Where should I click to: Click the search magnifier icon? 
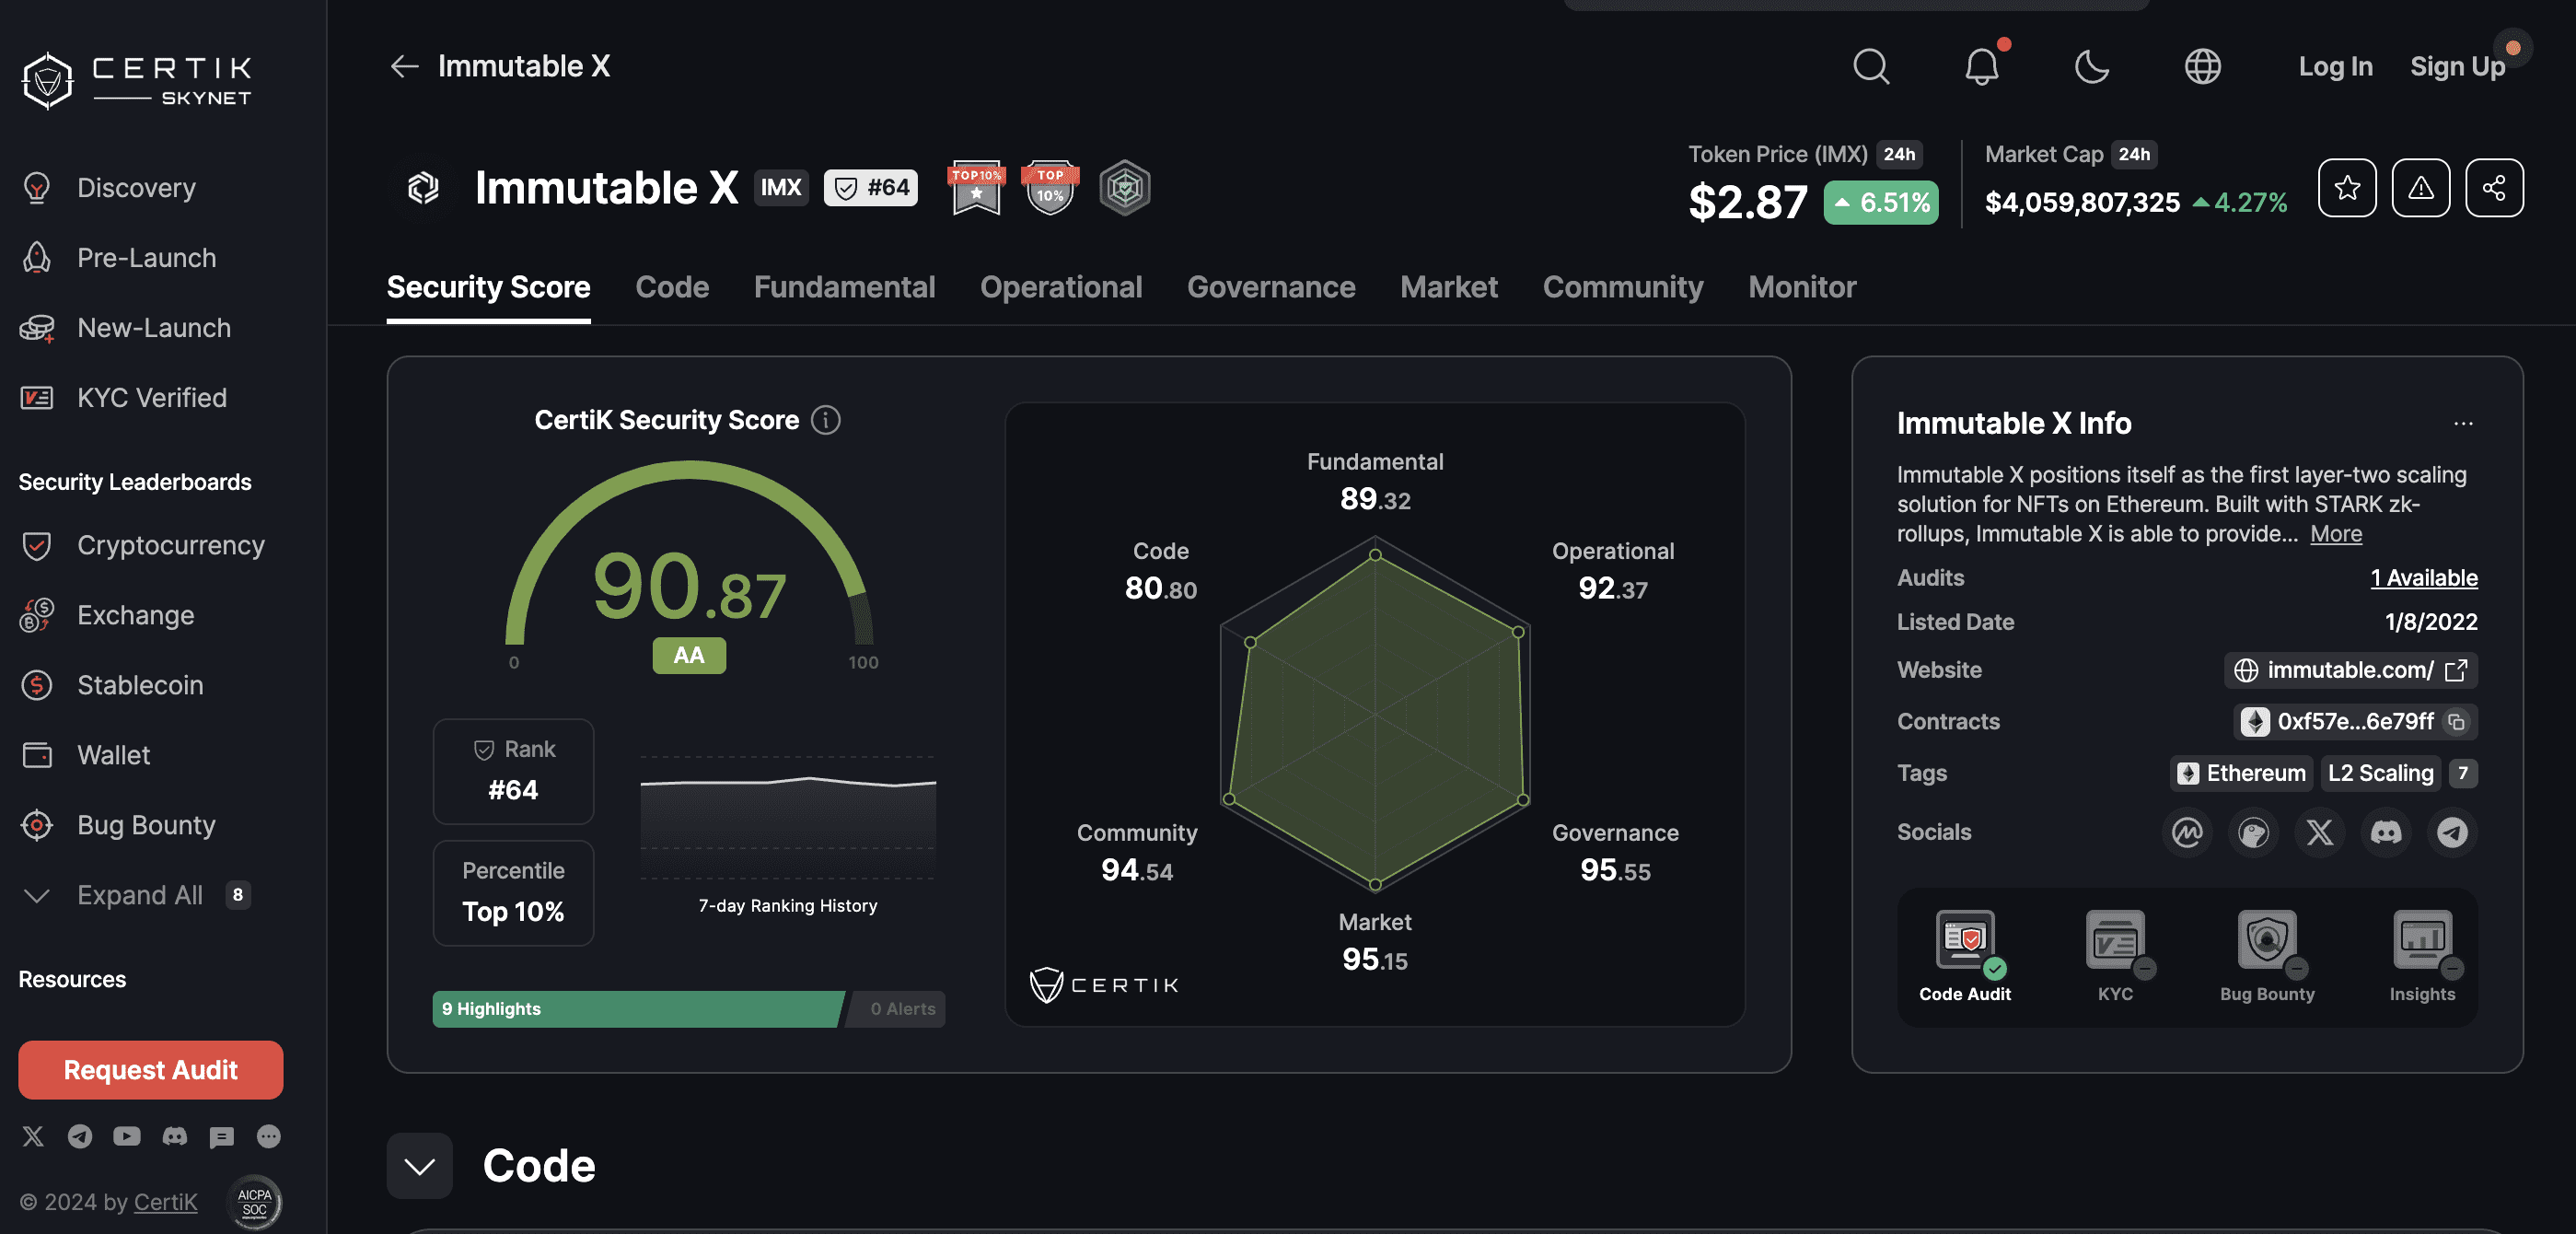point(1870,67)
